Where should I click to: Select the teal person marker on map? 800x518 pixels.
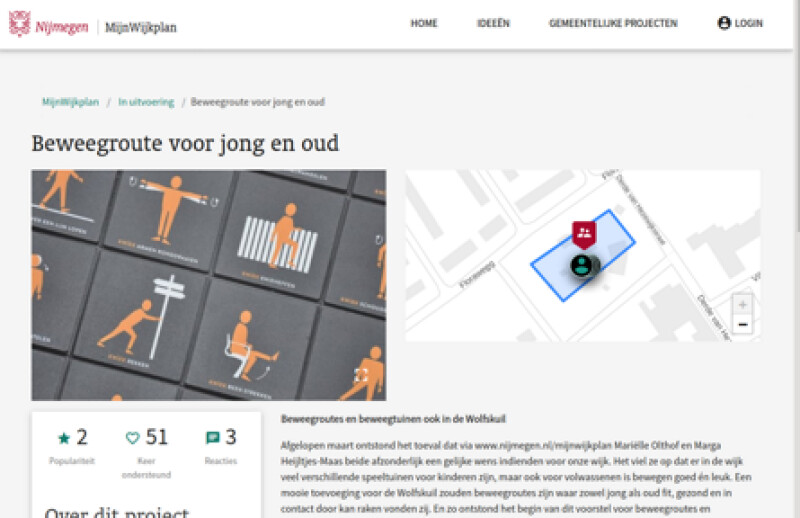click(582, 265)
